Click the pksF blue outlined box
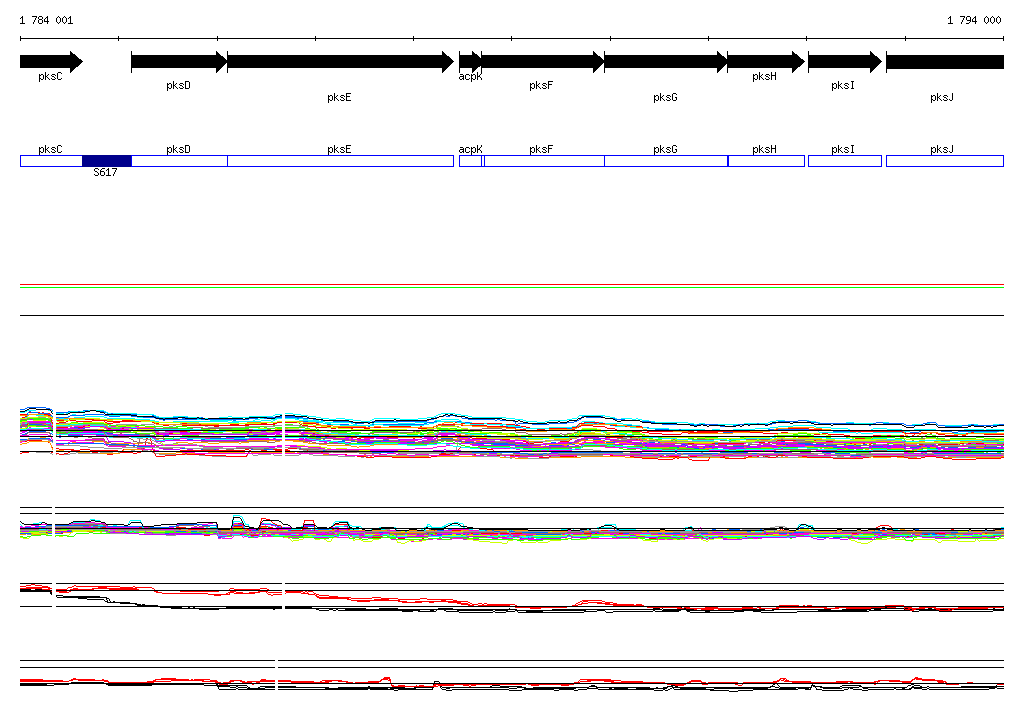The image size is (1024, 714). [544, 161]
